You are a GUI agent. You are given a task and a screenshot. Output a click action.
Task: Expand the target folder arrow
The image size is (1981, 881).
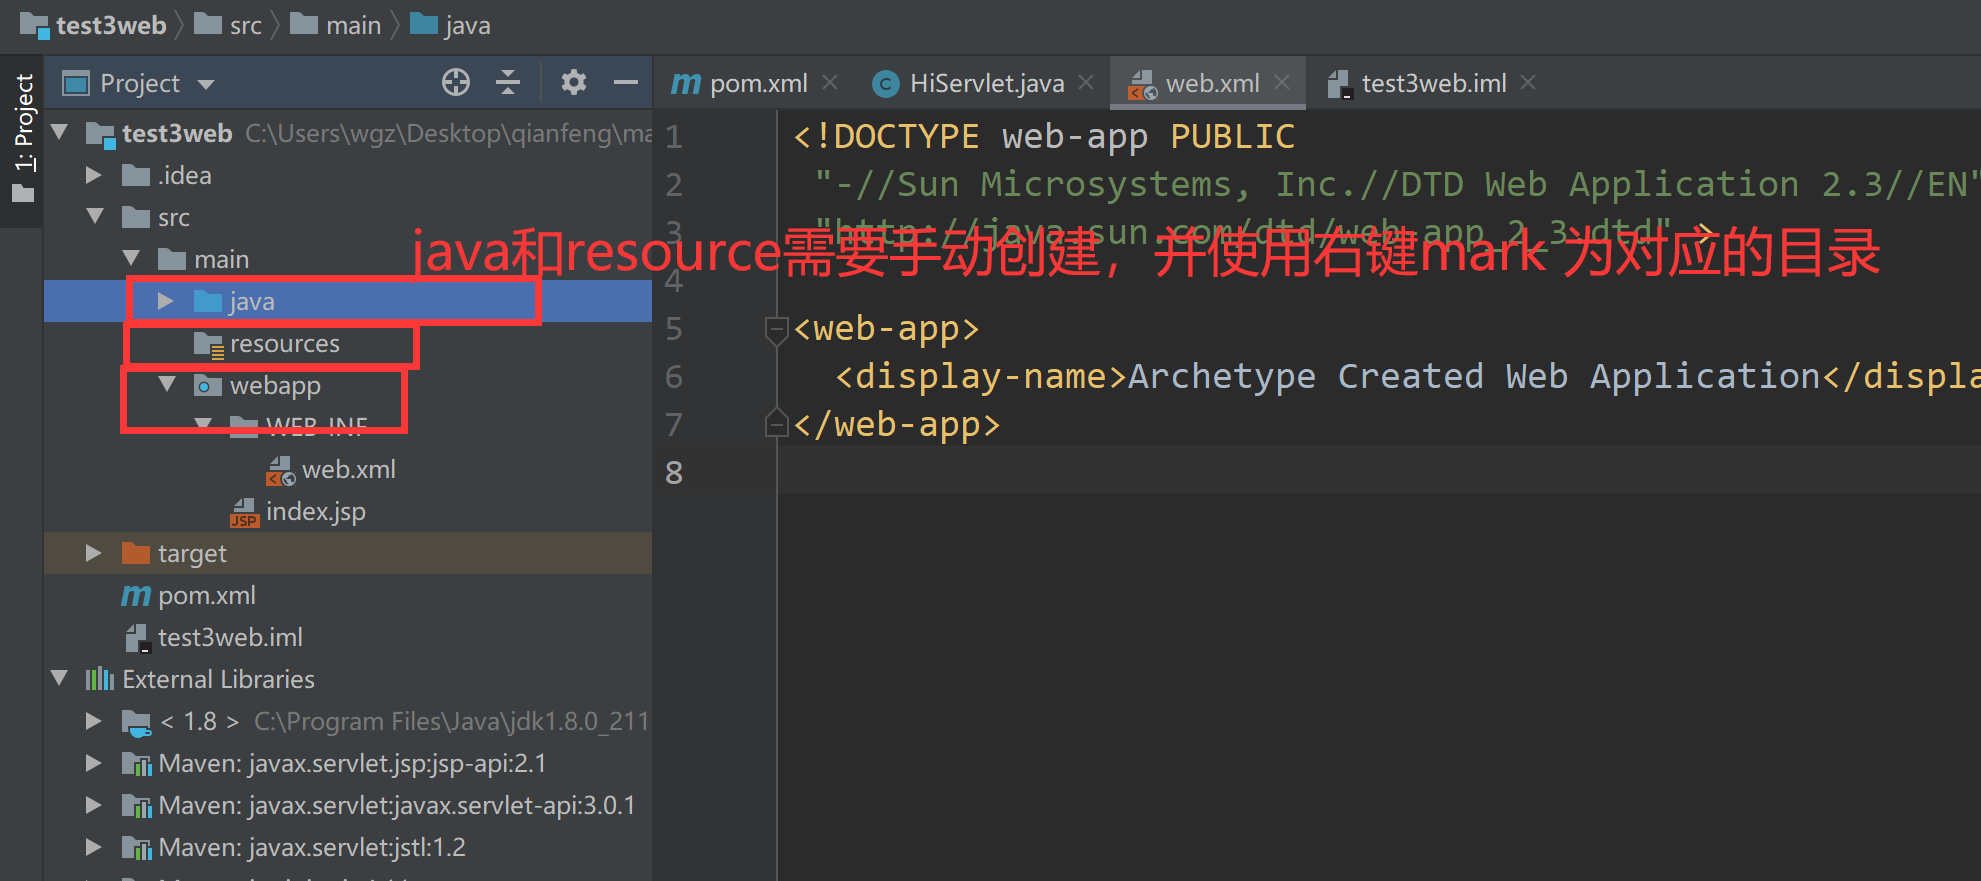(x=95, y=553)
